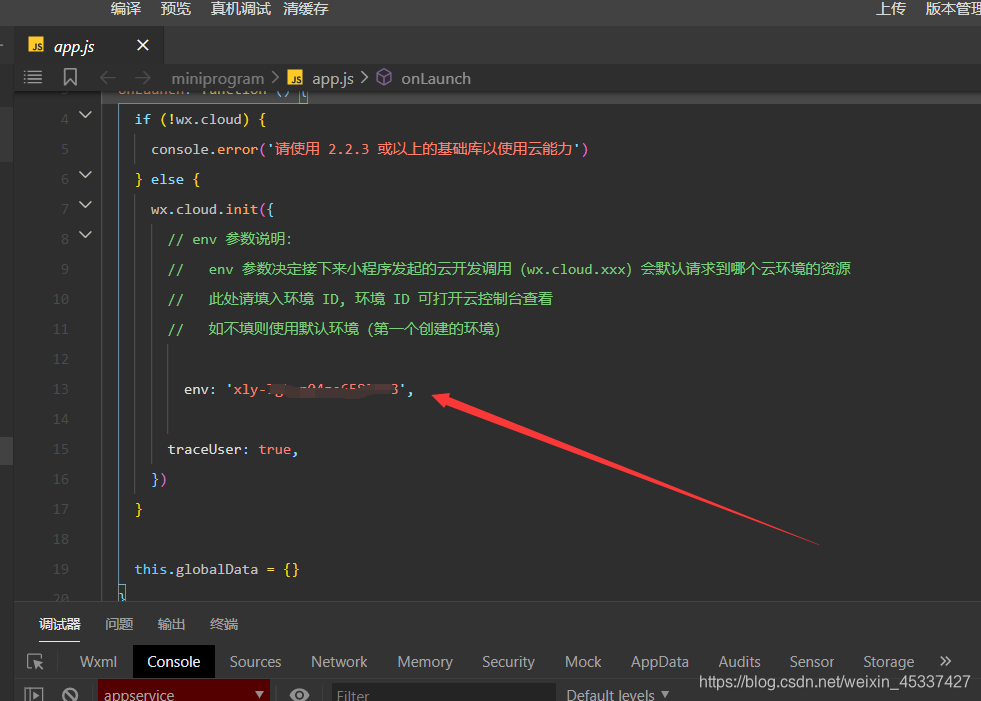981x701 pixels.
Task: Click the console Filter input field
Action: (444, 693)
